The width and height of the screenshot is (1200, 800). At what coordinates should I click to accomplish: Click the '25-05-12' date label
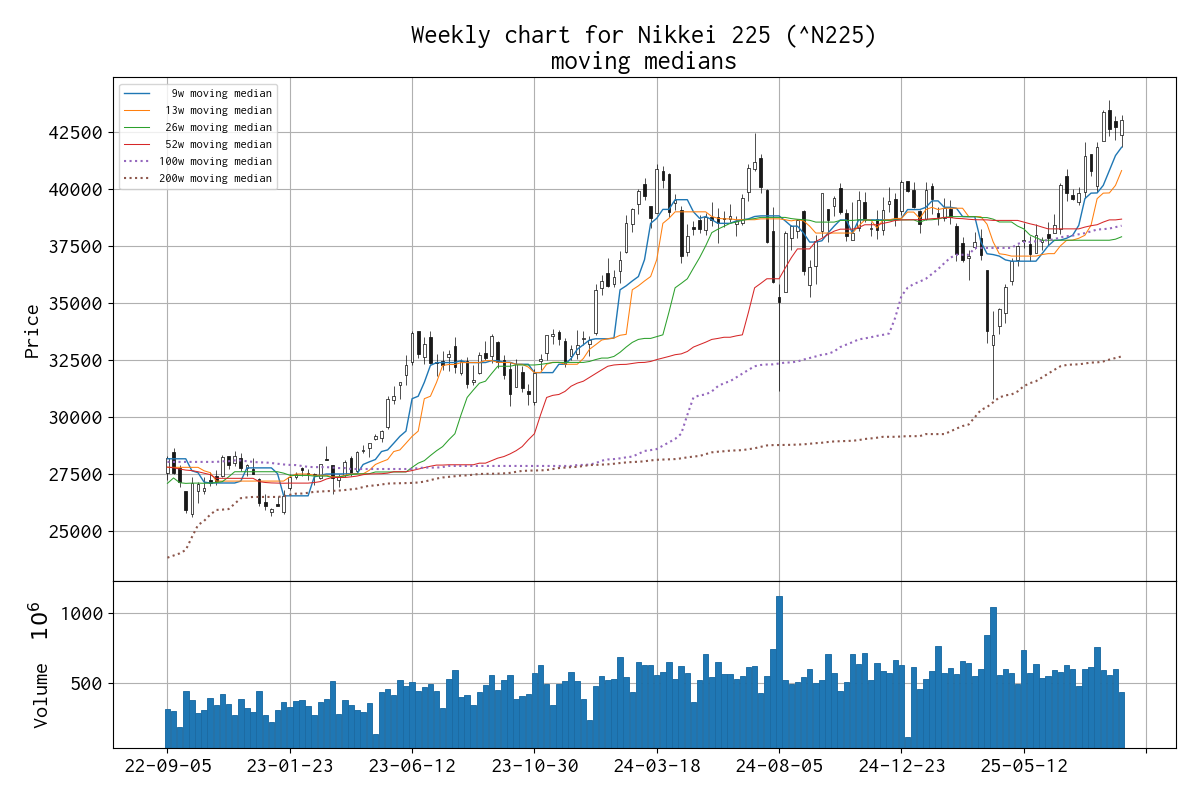1024,767
